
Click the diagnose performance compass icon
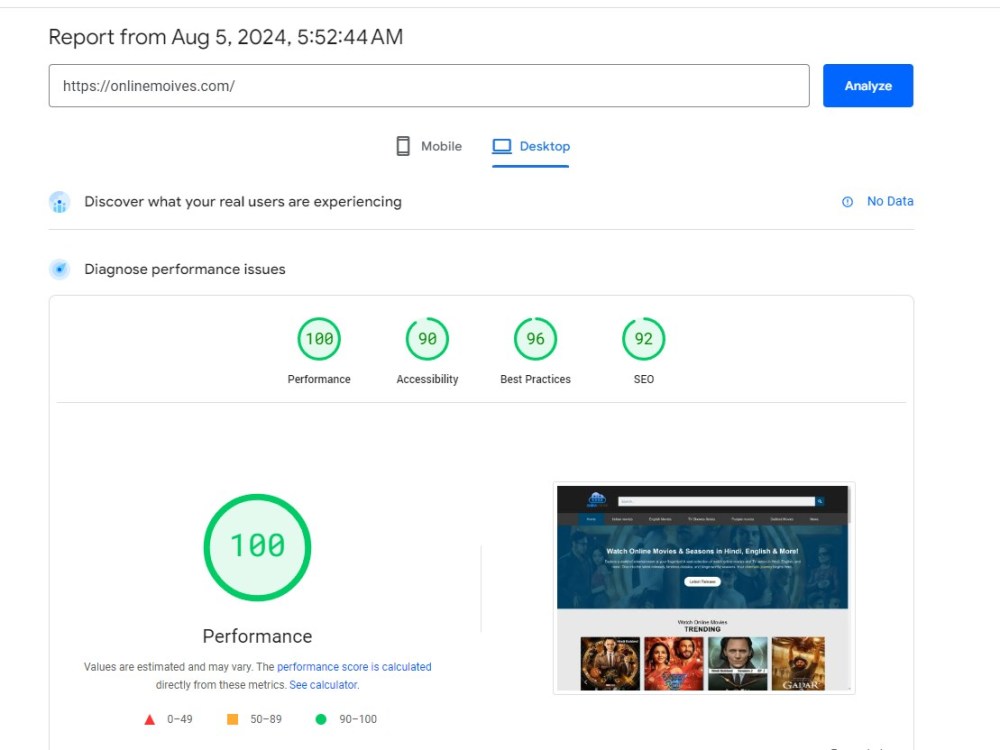59,269
